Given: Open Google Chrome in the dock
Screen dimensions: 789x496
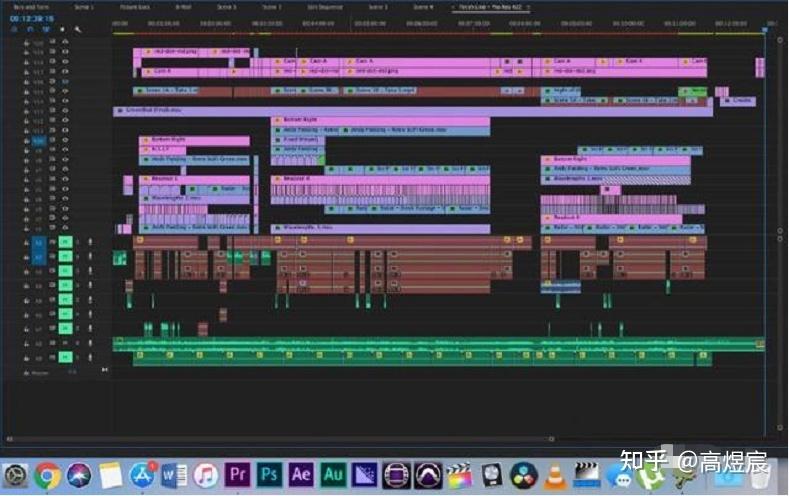Looking at the screenshot, I should click(x=47, y=476).
